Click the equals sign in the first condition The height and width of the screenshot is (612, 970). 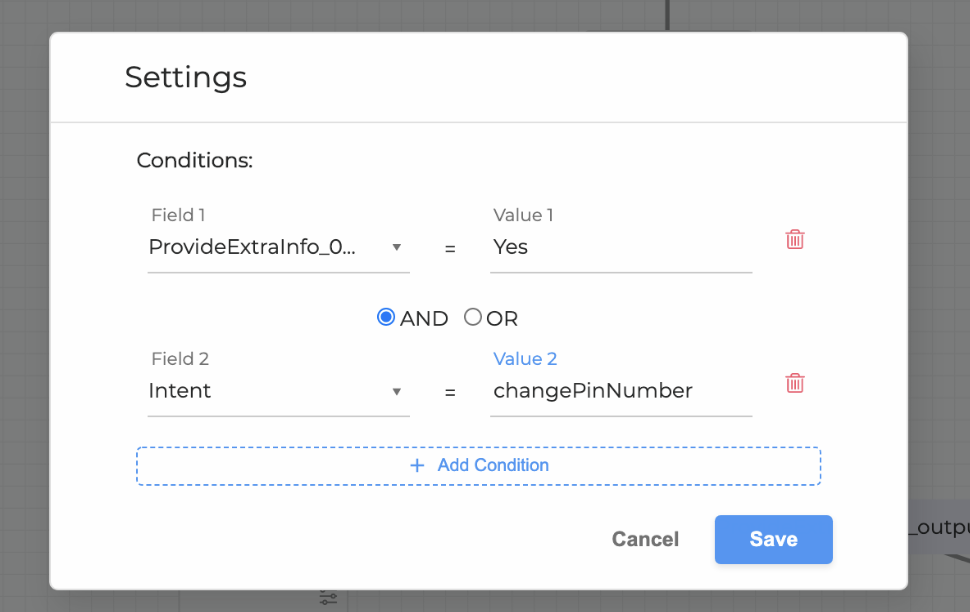click(450, 248)
